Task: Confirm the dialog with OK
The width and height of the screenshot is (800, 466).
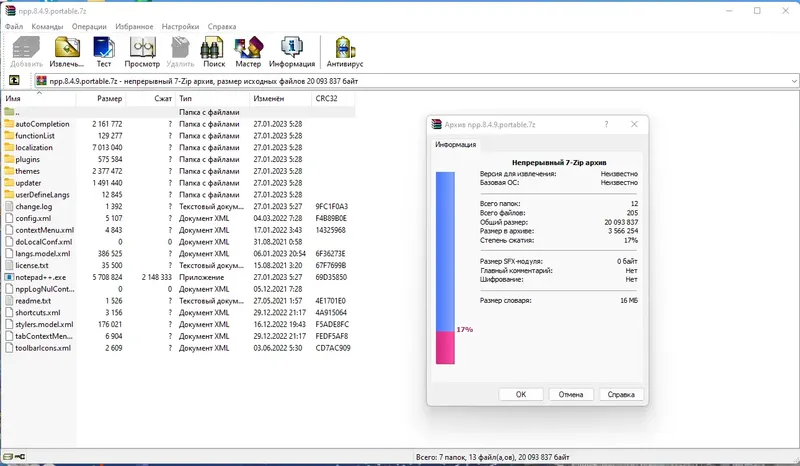Action: click(520, 394)
